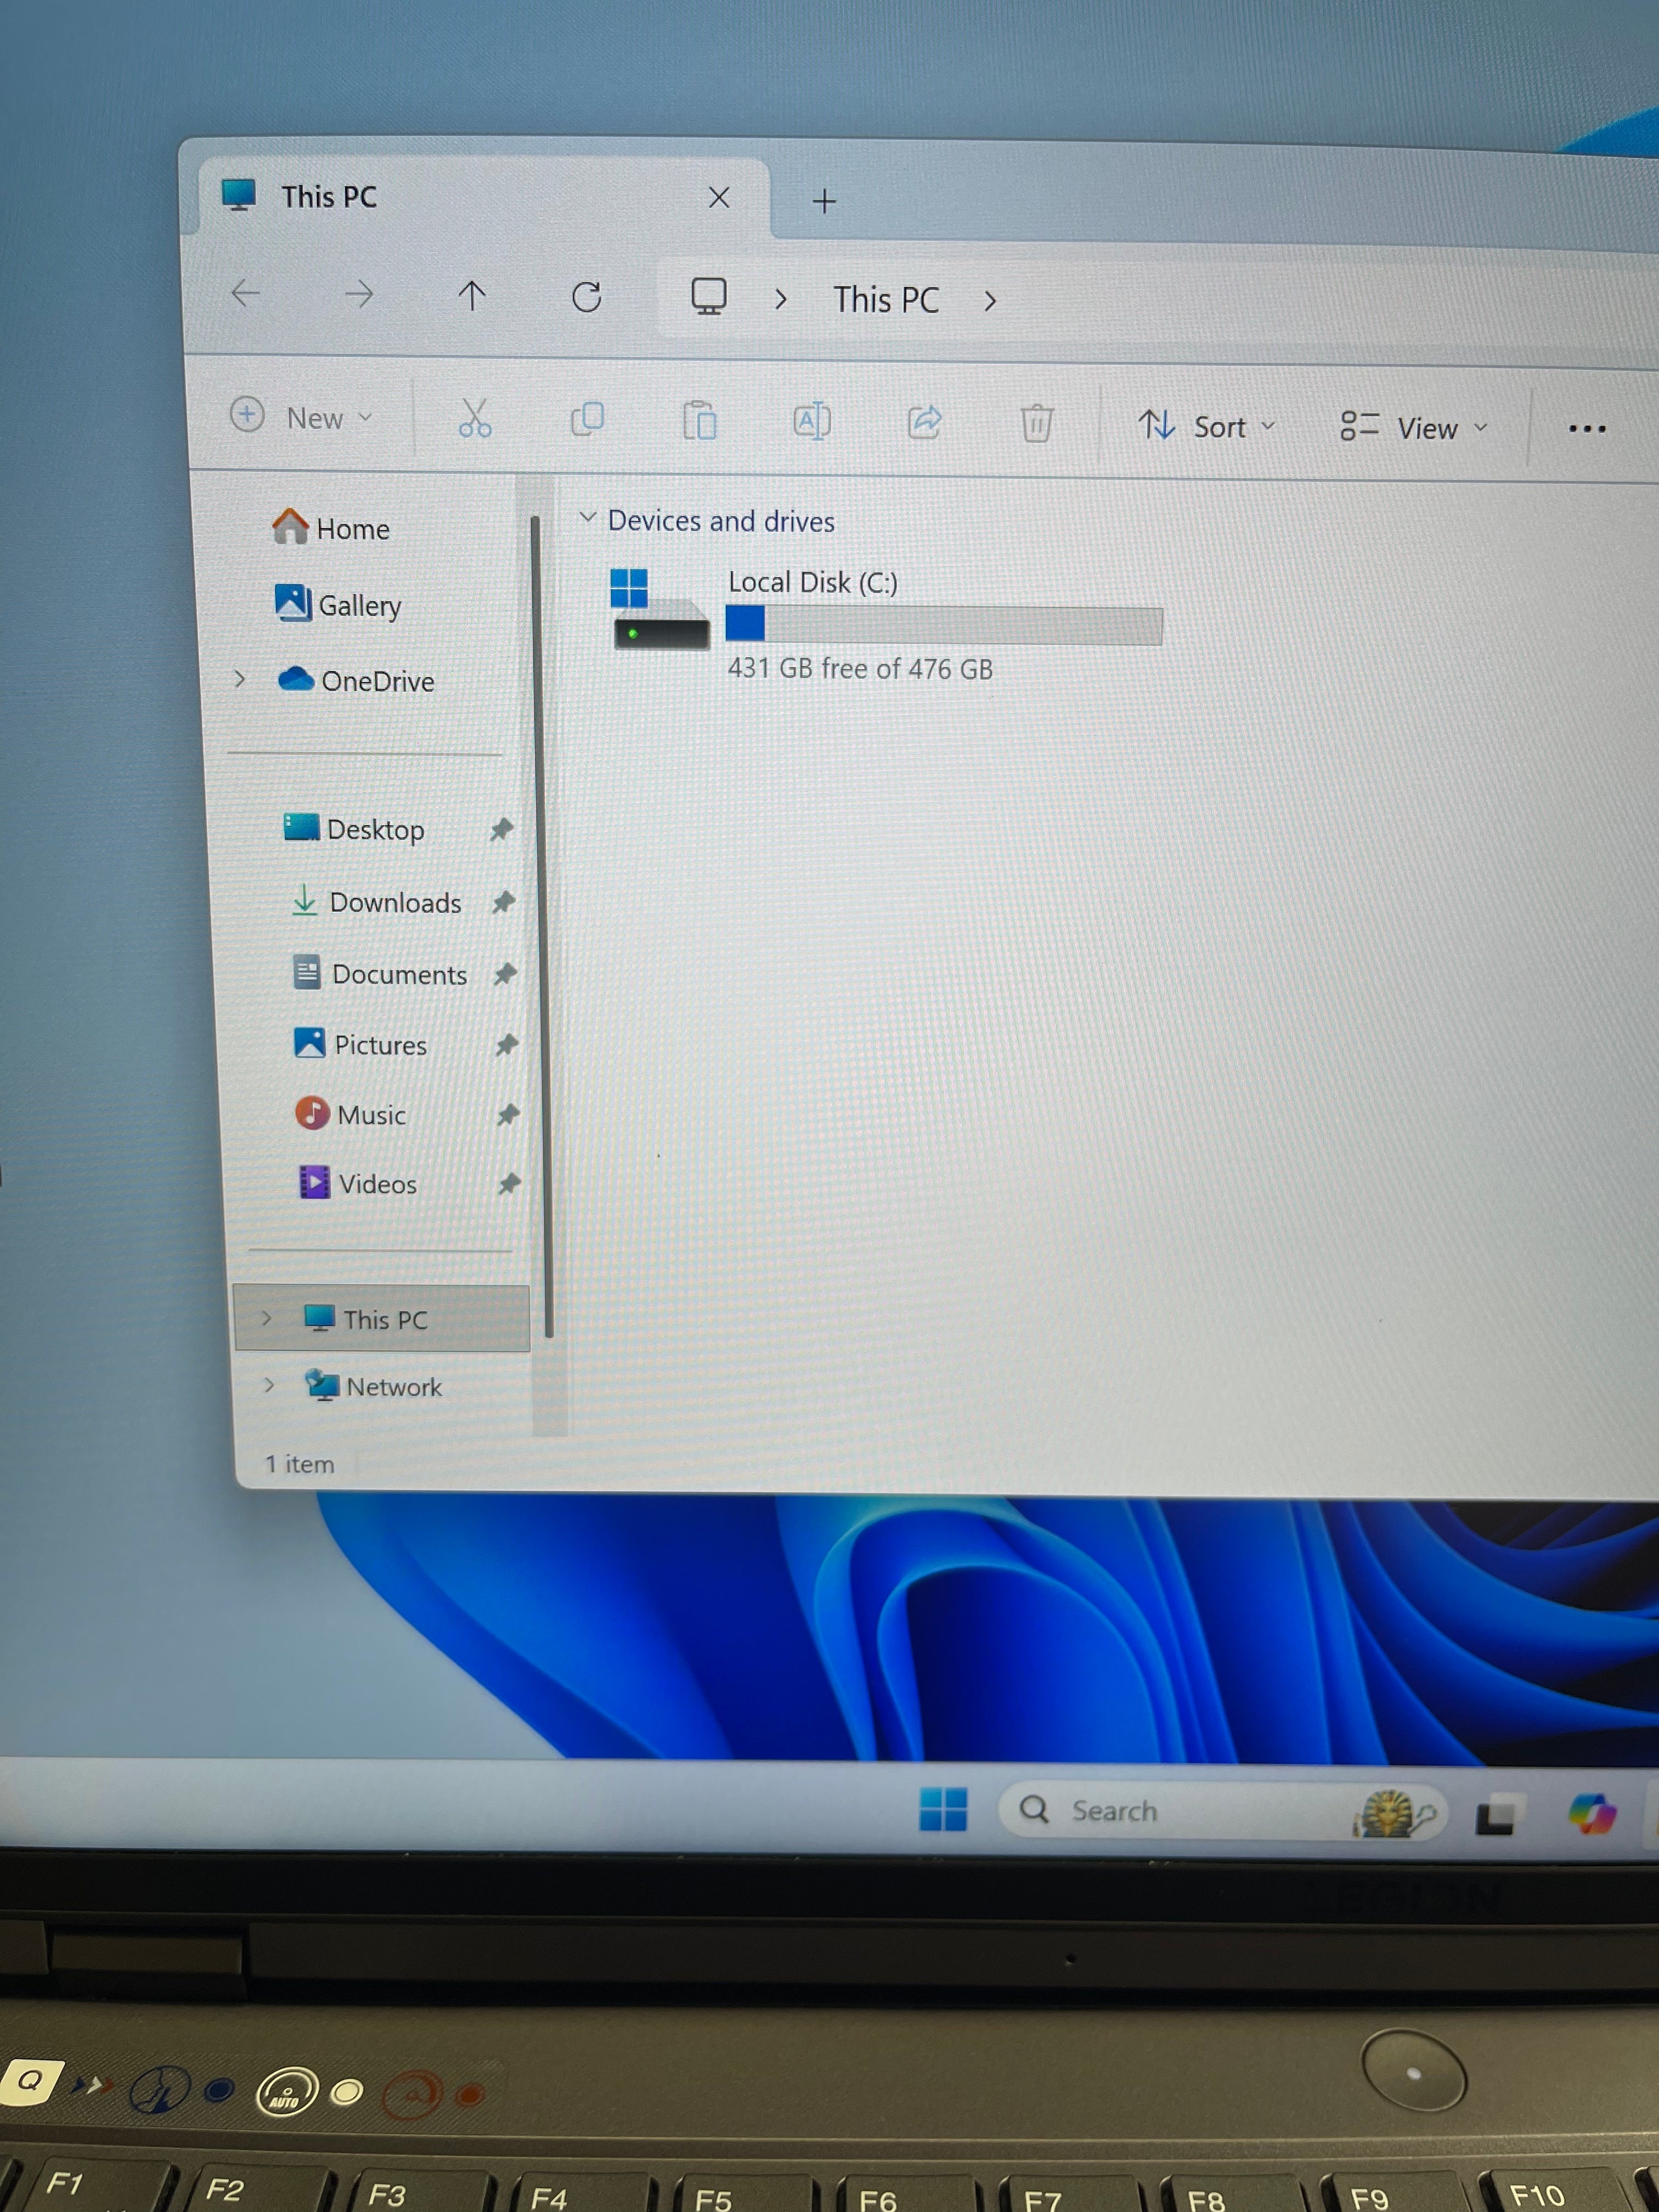Image resolution: width=1659 pixels, height=2212 pixels.
Task: Open Home in the navigation pane
Action: click(331, 527)
